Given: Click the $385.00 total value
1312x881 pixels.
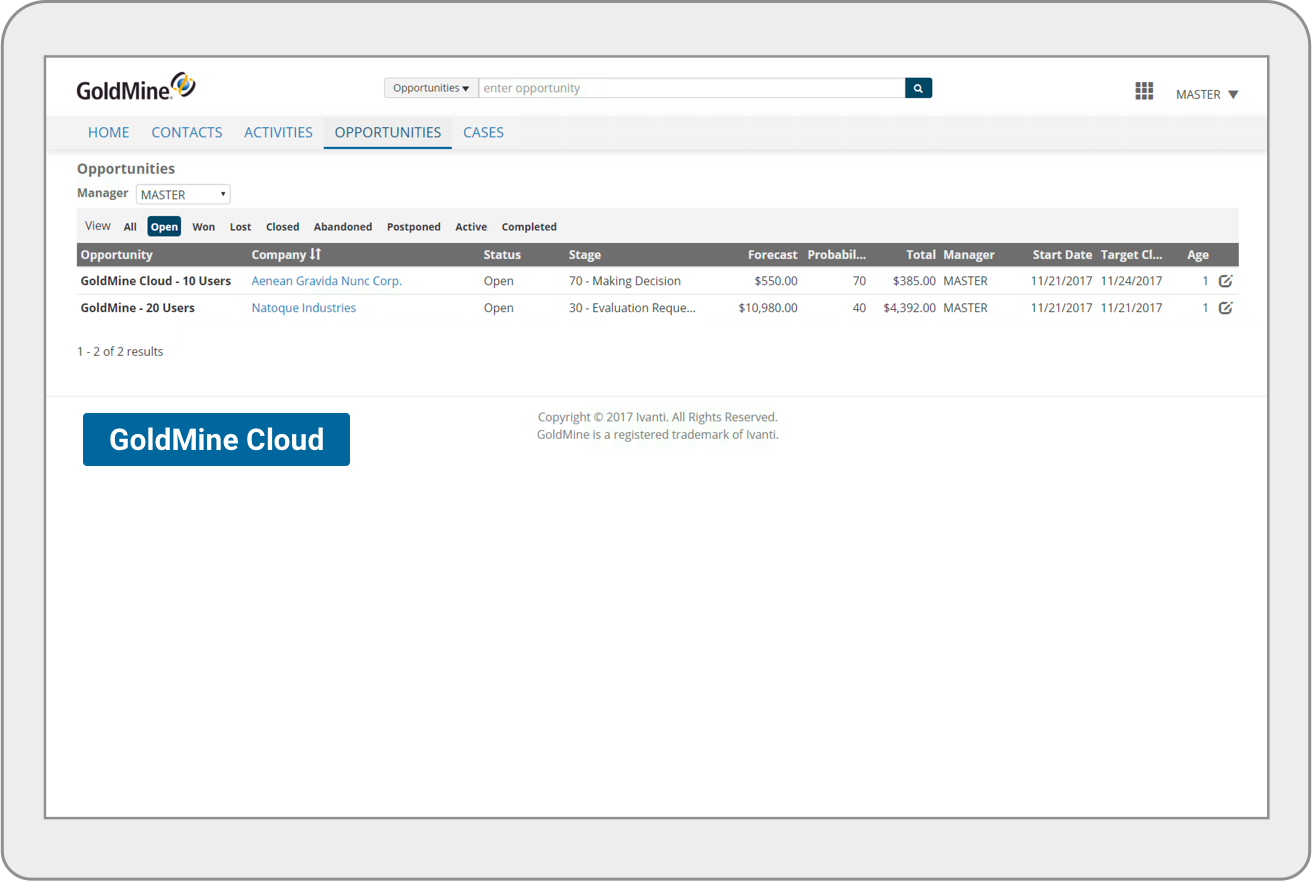Looking at the screenshot, I should click(x=914, y=281).
